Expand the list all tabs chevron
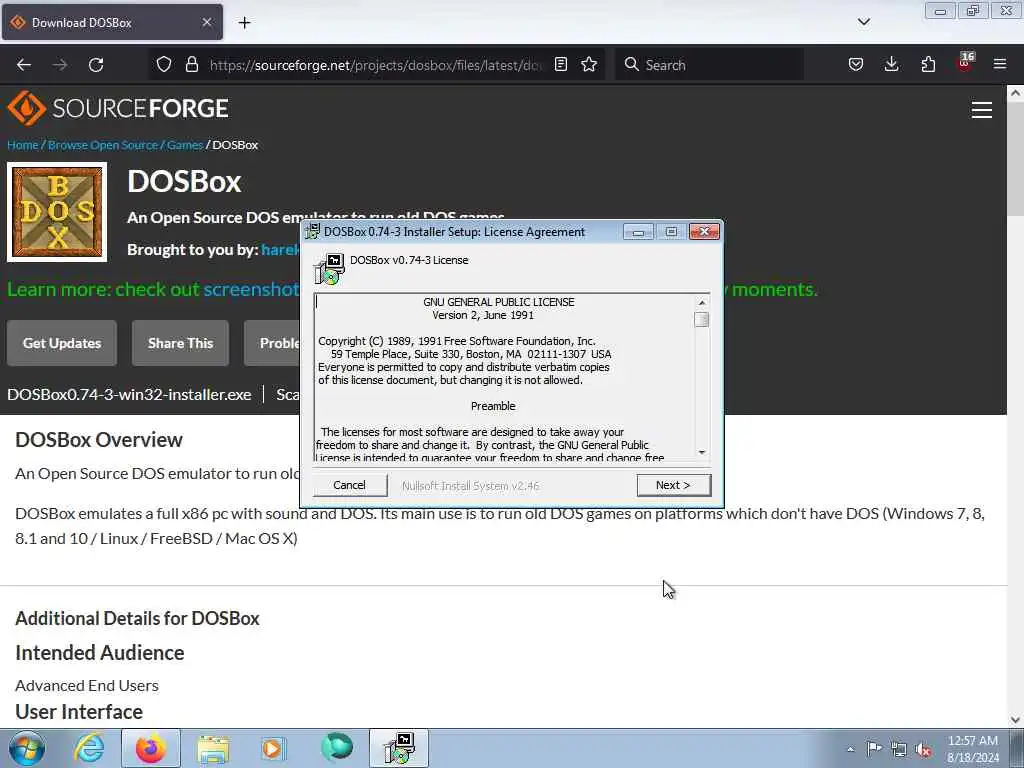The width and height of the screenshot is (1024, 768). pos(863,22)
